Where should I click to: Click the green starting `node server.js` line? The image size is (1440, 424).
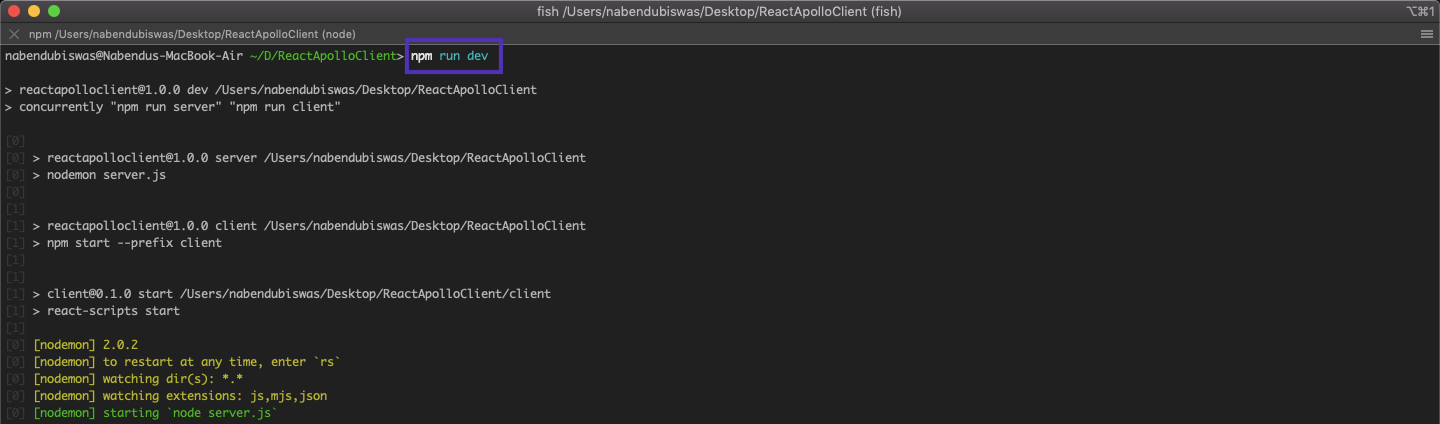pos(155,413)
